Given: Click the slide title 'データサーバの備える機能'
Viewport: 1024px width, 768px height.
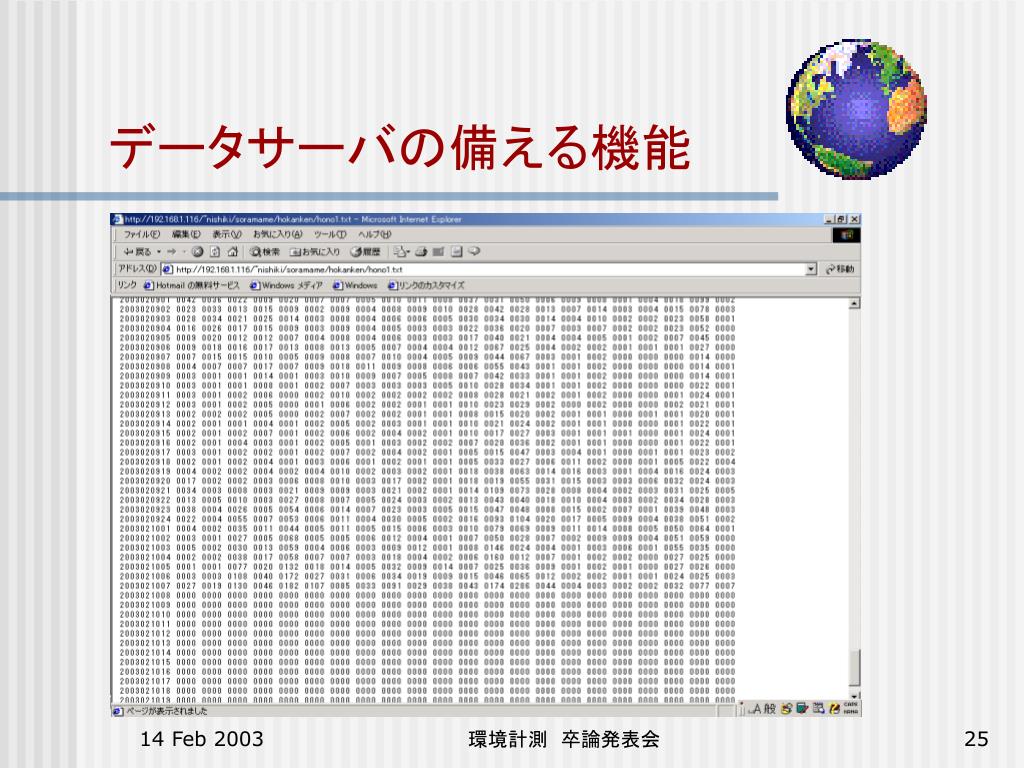Looking at the screenshot, I should point(400,148).
